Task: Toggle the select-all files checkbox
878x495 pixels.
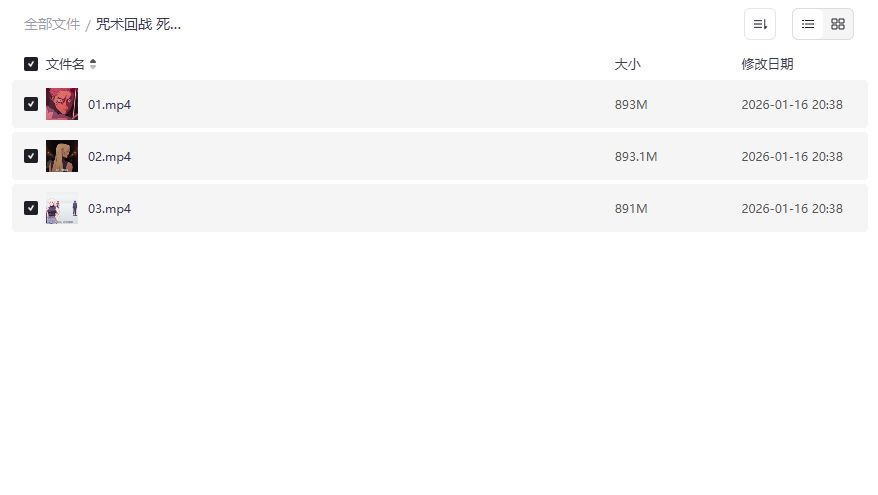Action: tap(31, 64)
